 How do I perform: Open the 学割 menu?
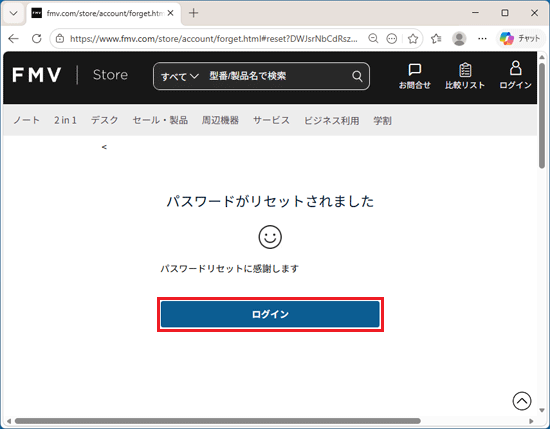coord(382,120)
